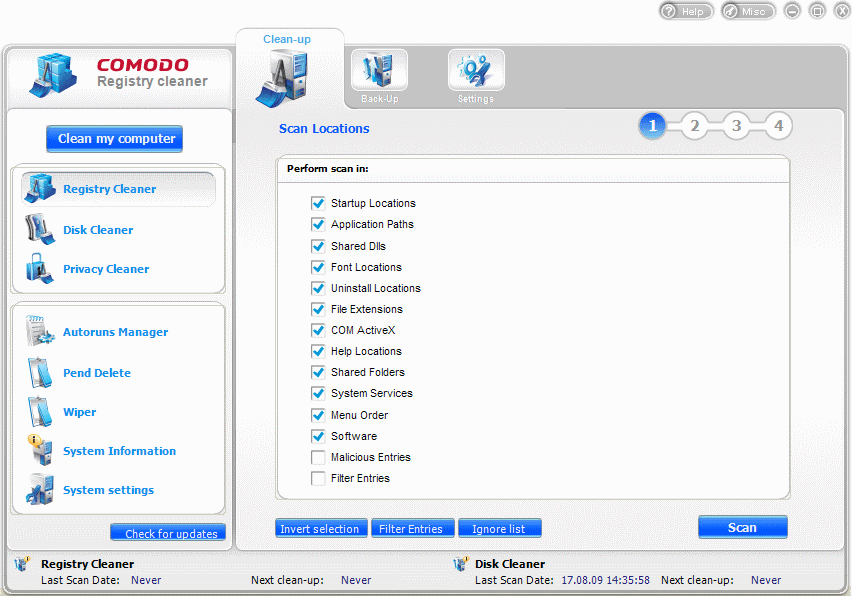Disable Menu Order scan
The height and width of the screenshot is (596, 852).
pyautogui.click(x=318, y=415)
